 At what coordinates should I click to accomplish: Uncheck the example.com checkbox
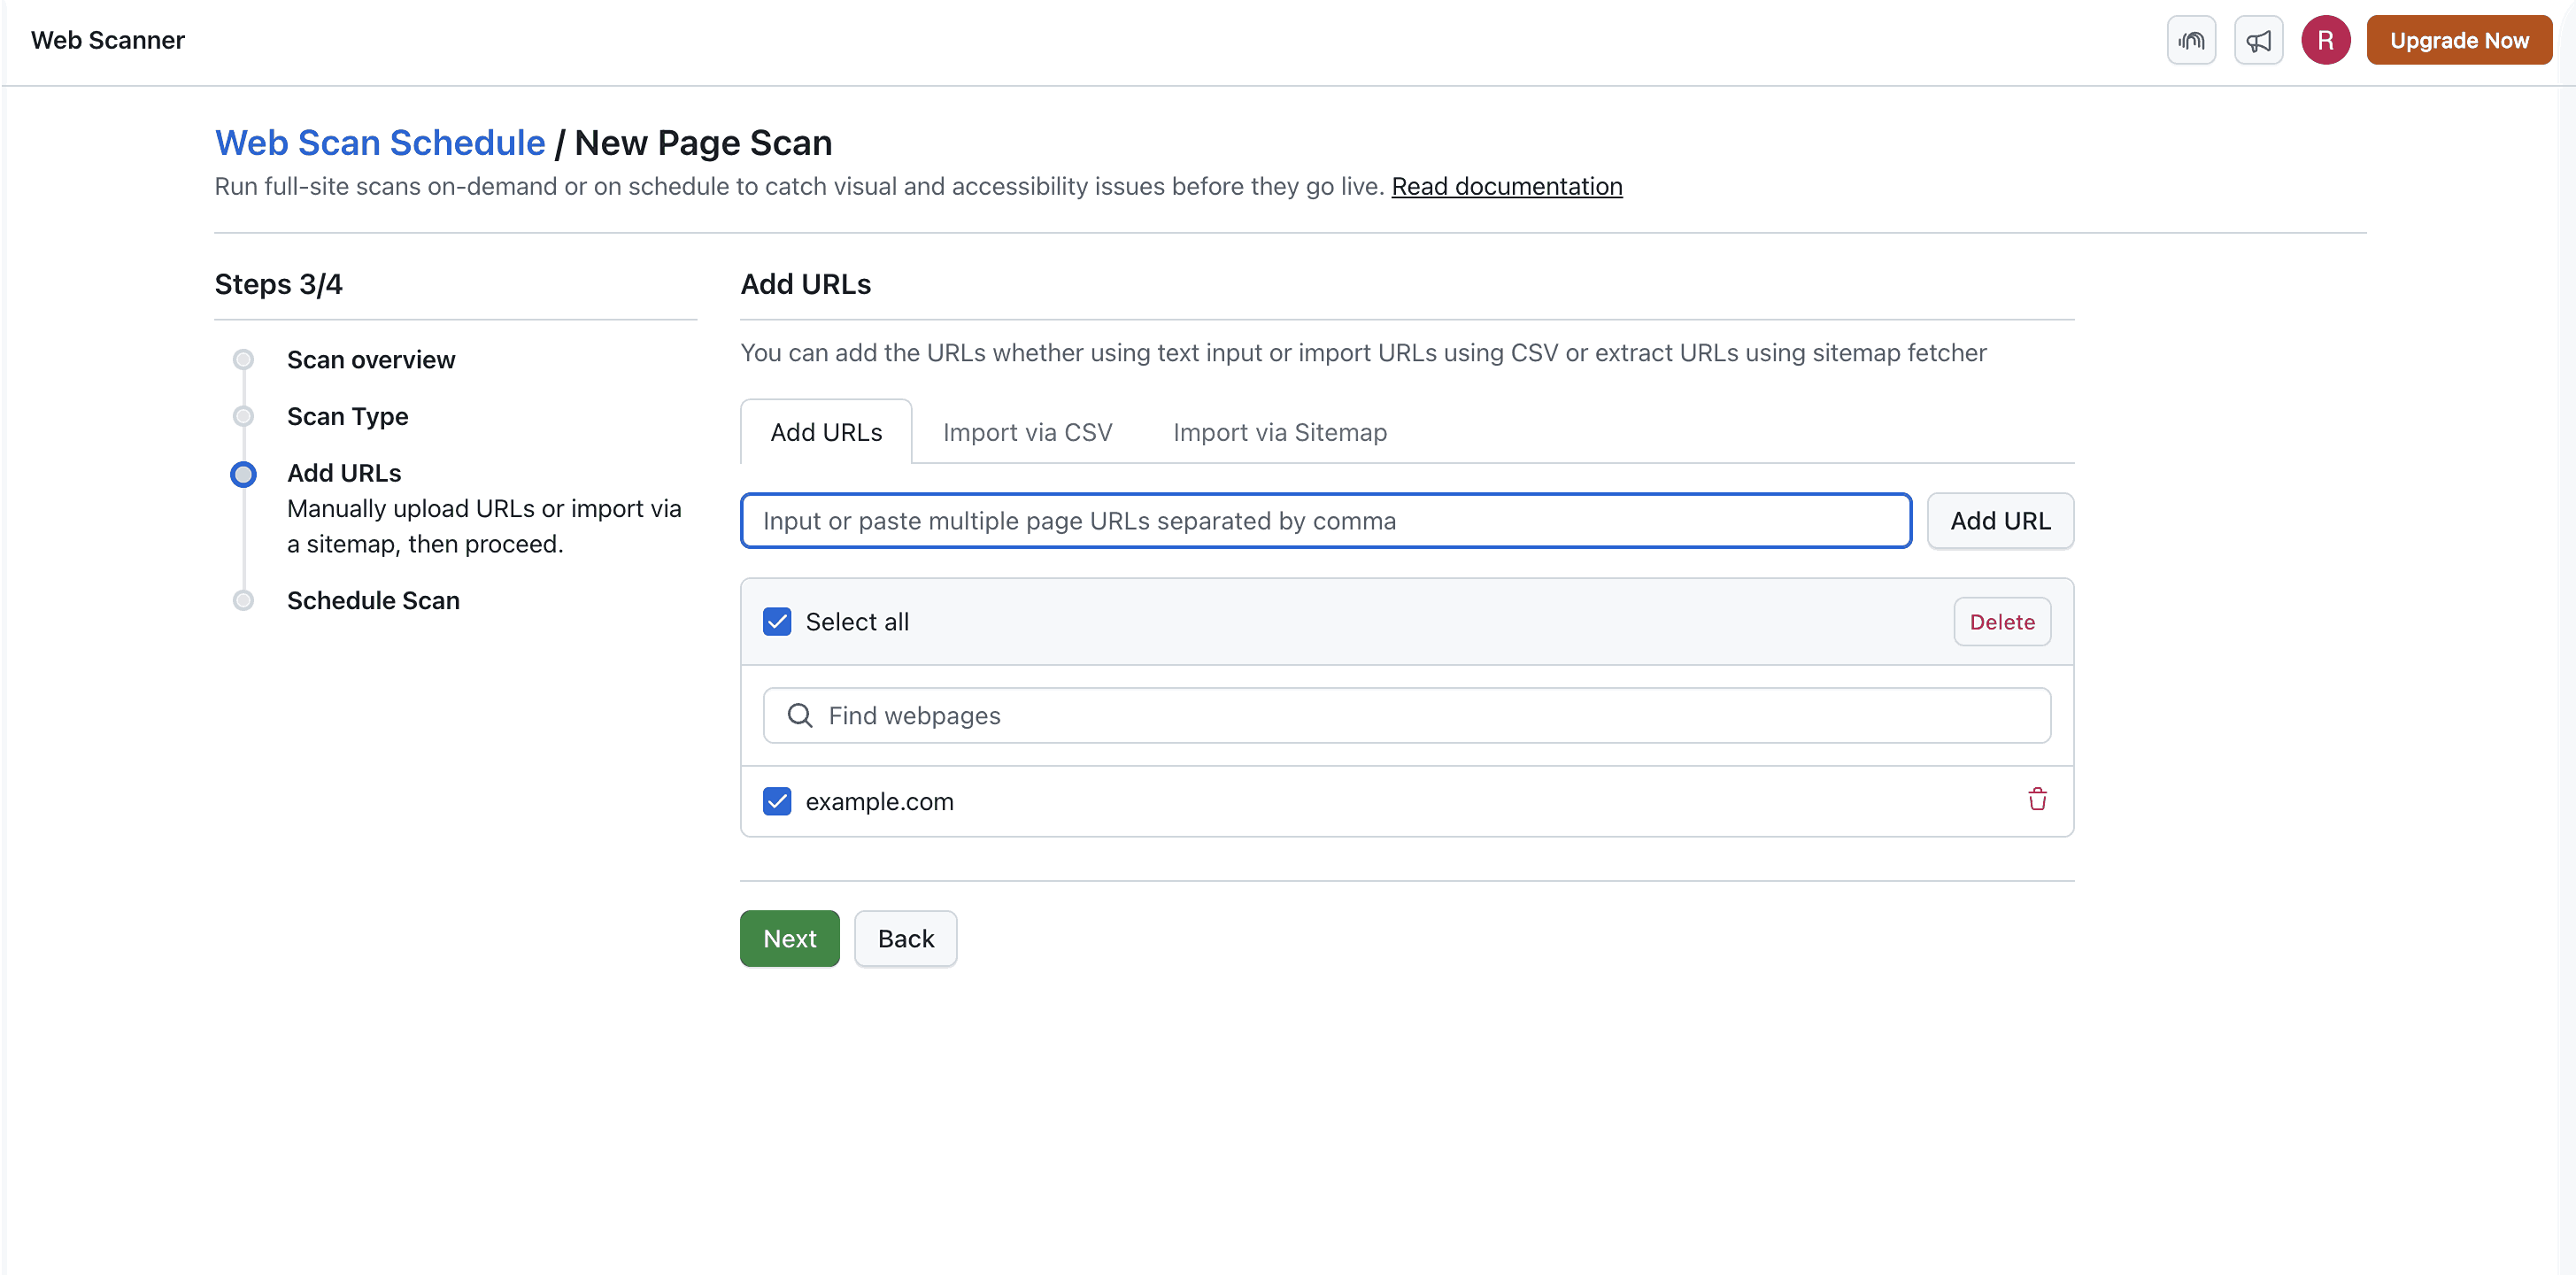777,801
